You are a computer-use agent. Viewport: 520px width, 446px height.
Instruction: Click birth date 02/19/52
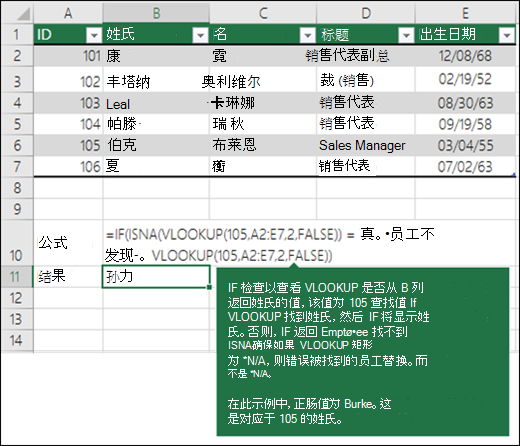pos(465,80)
